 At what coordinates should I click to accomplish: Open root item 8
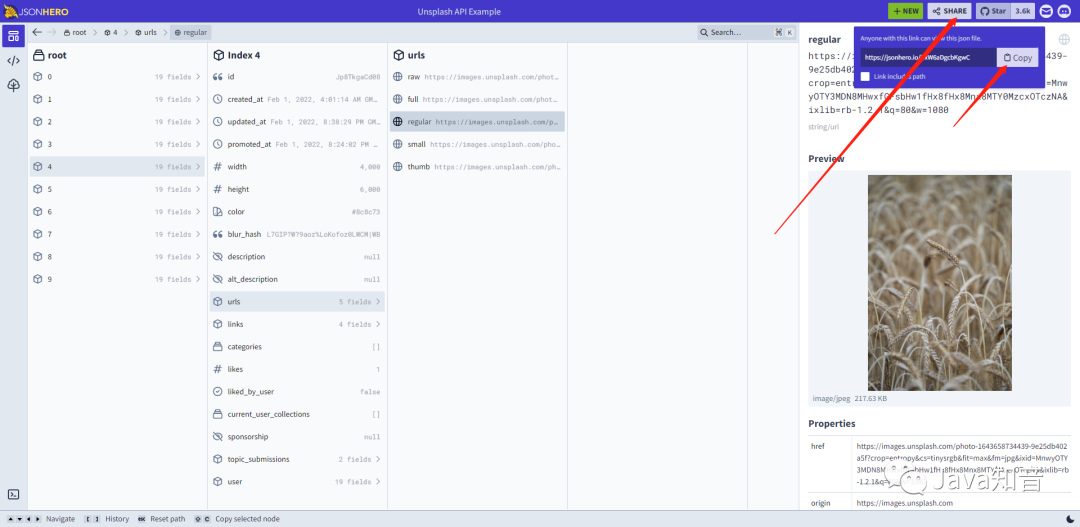point(117,256)
